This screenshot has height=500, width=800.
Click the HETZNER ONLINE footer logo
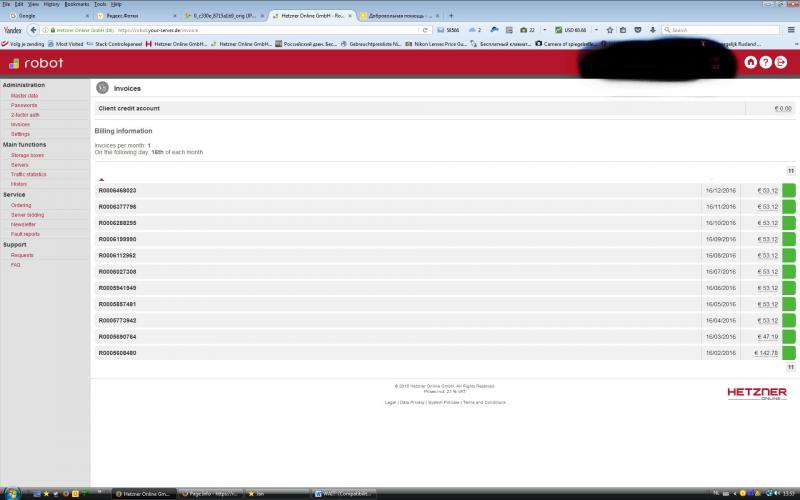[x=757, y=393]
